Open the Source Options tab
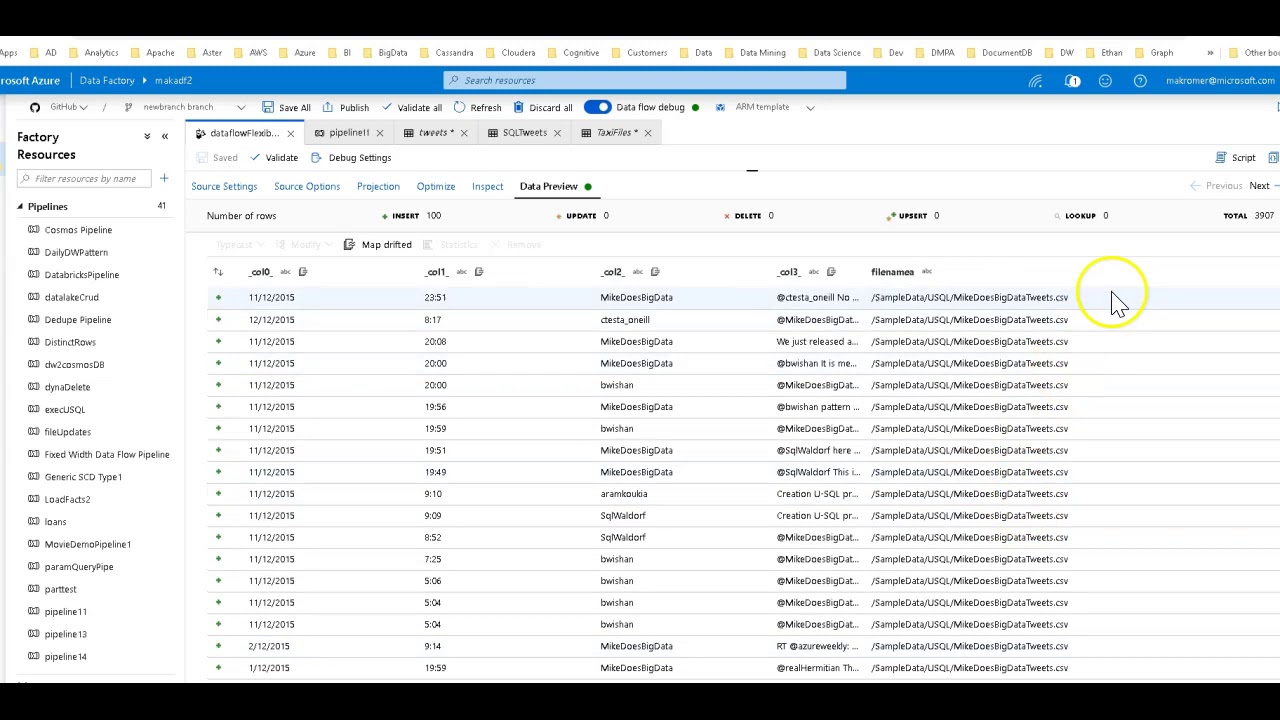 point(307,187)
